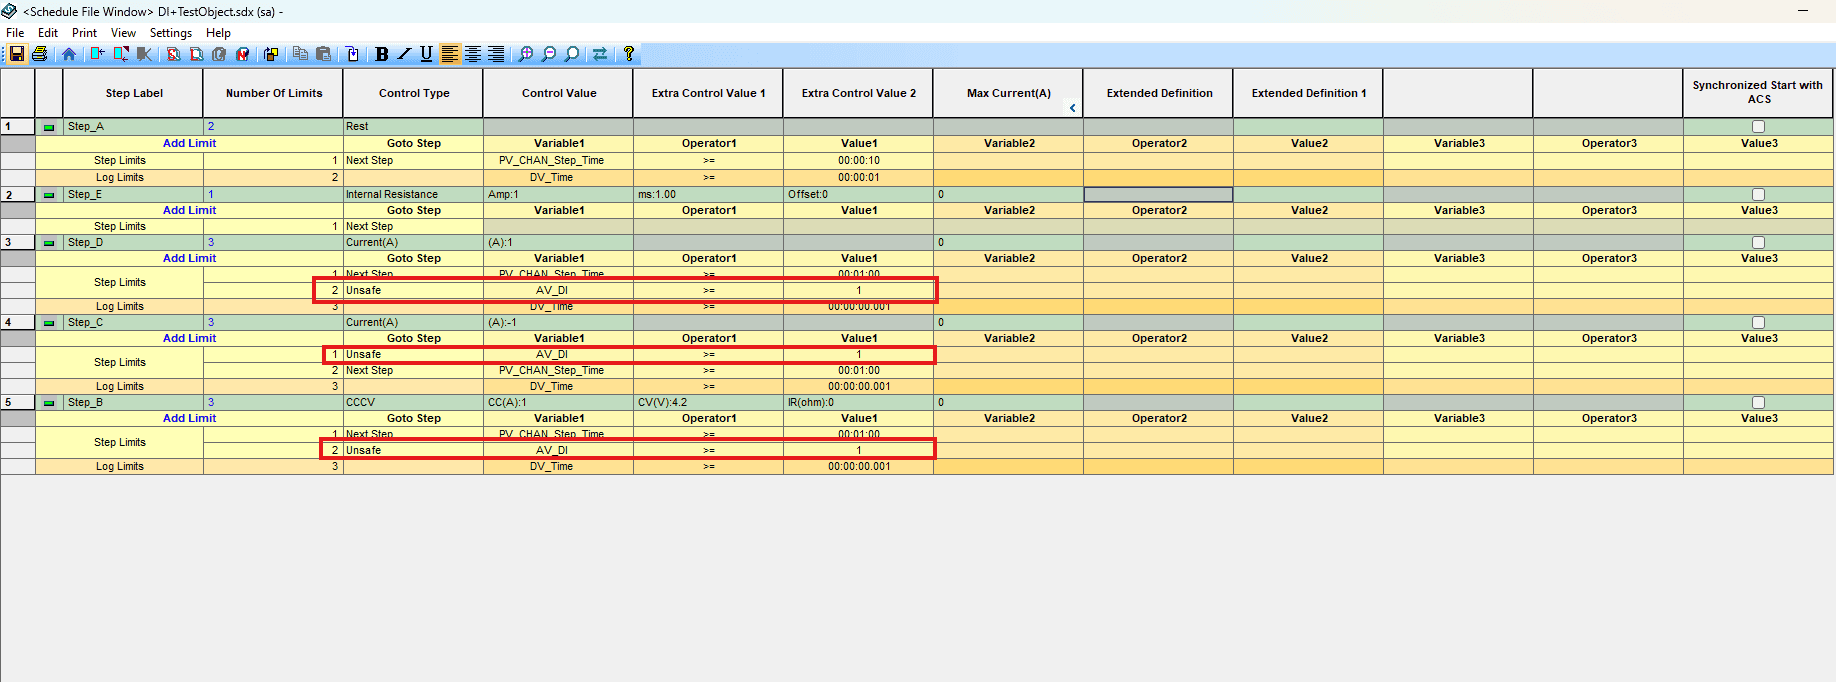
Task: Collapse Step_A using its green minus box
Action: (49, 127)
